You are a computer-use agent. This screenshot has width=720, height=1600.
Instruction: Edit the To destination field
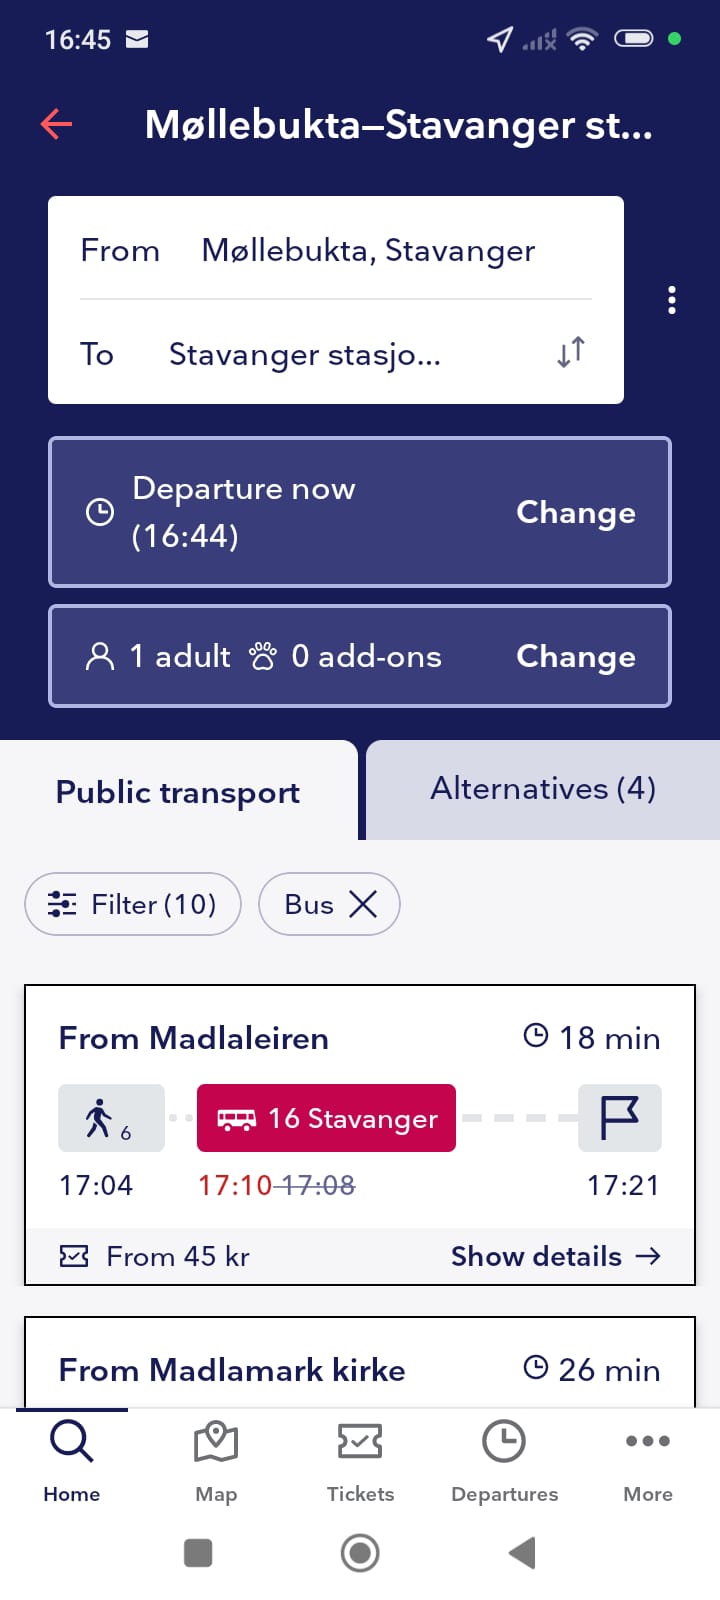(x=305, y=354)
